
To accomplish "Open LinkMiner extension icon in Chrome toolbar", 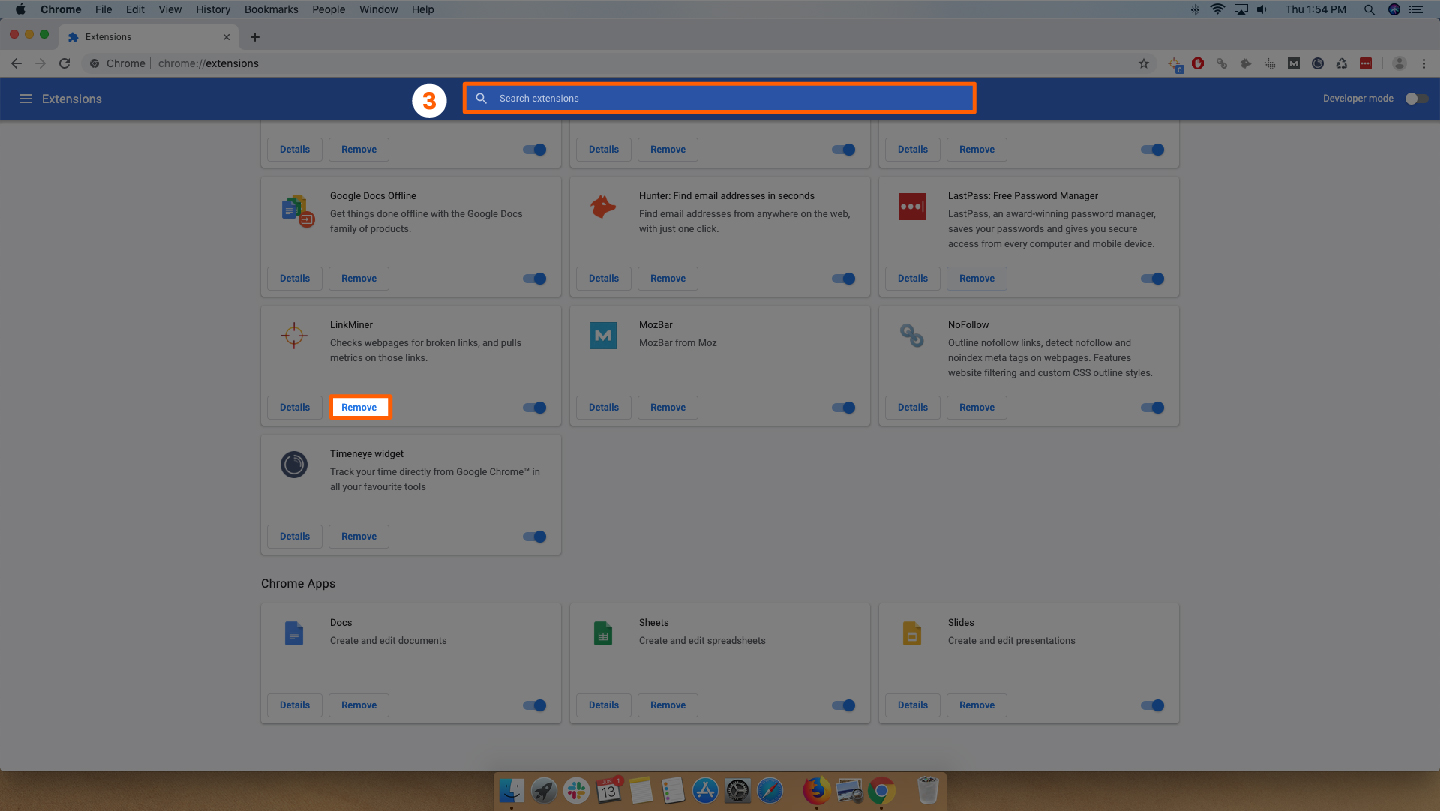I will (1175, 64).
